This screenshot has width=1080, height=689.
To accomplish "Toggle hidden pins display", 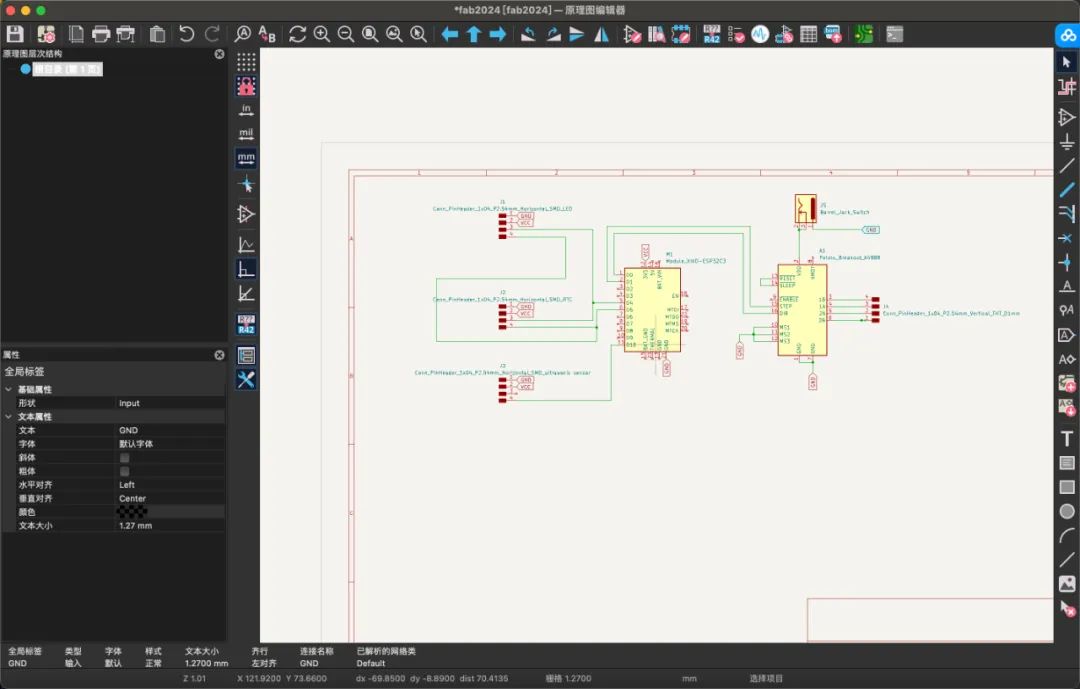I will pos(246,214).
